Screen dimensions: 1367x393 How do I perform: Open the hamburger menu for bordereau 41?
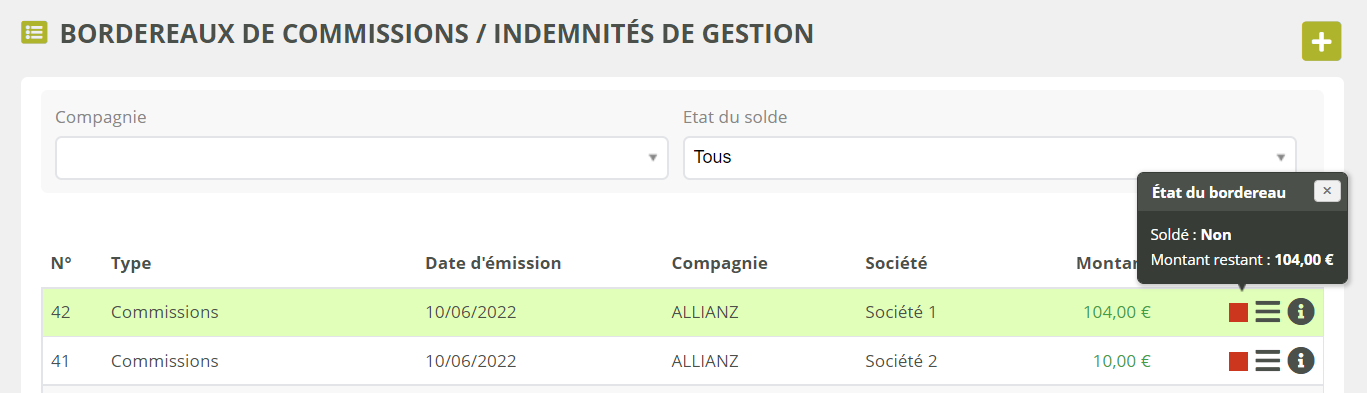[1268, 361]
